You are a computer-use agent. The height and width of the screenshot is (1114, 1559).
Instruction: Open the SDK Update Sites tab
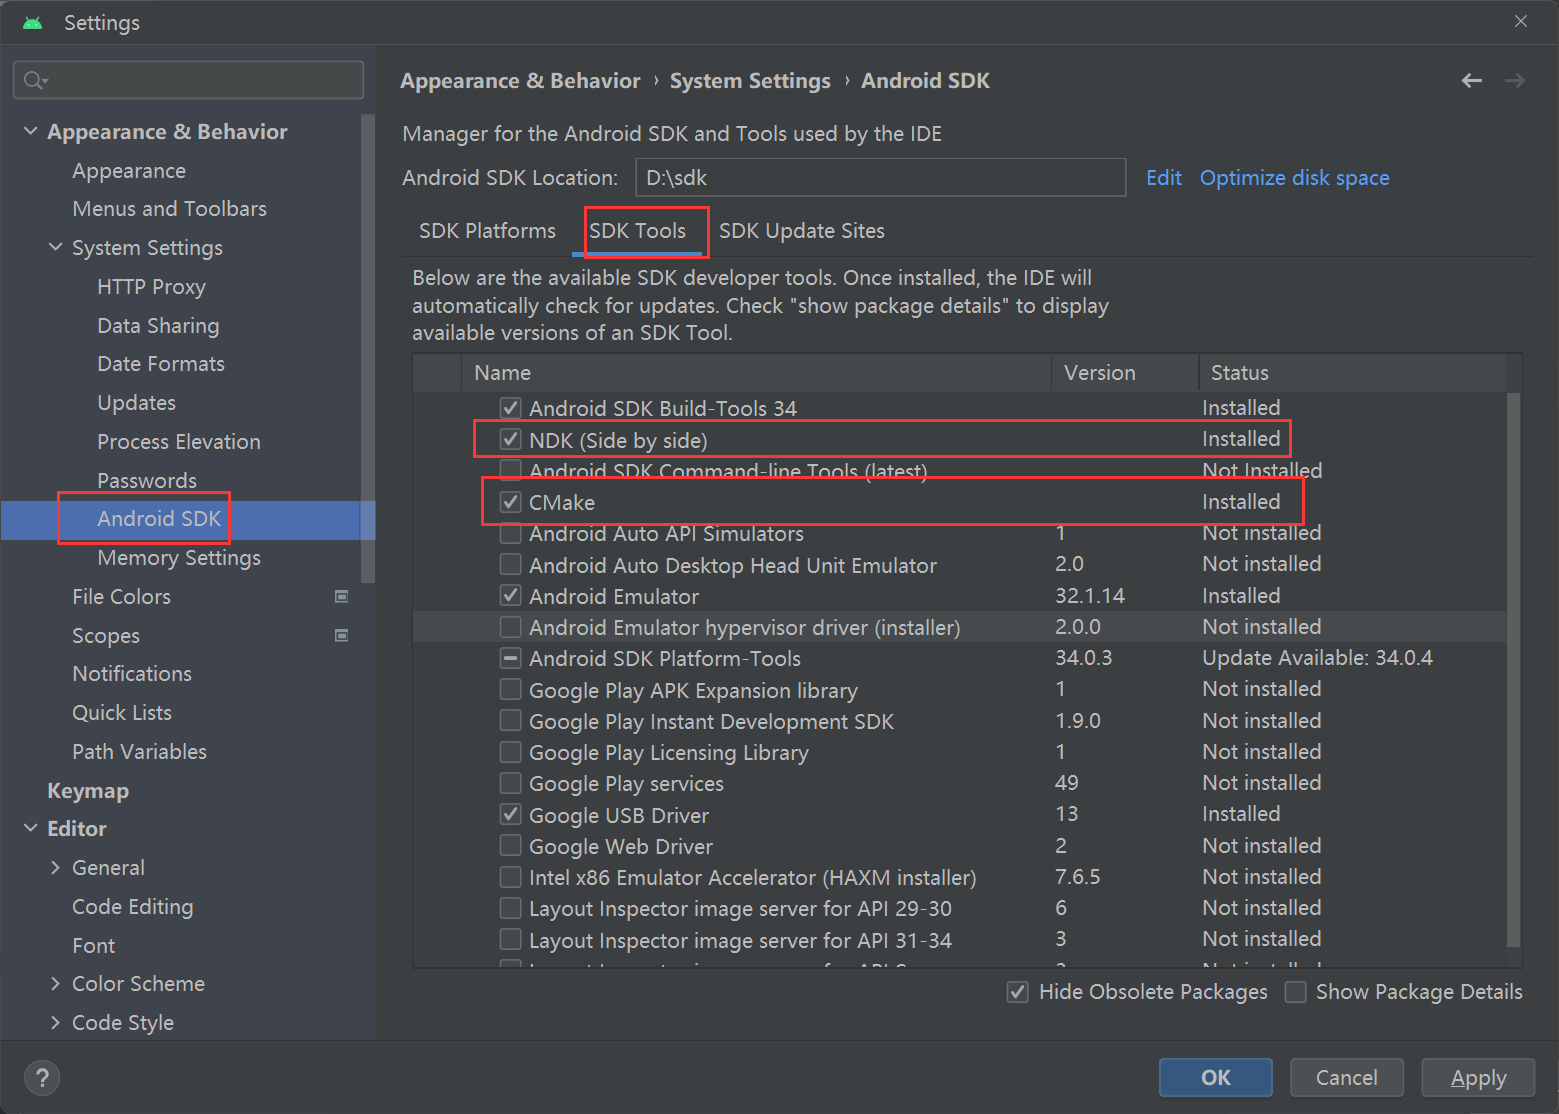pos(801,231)
